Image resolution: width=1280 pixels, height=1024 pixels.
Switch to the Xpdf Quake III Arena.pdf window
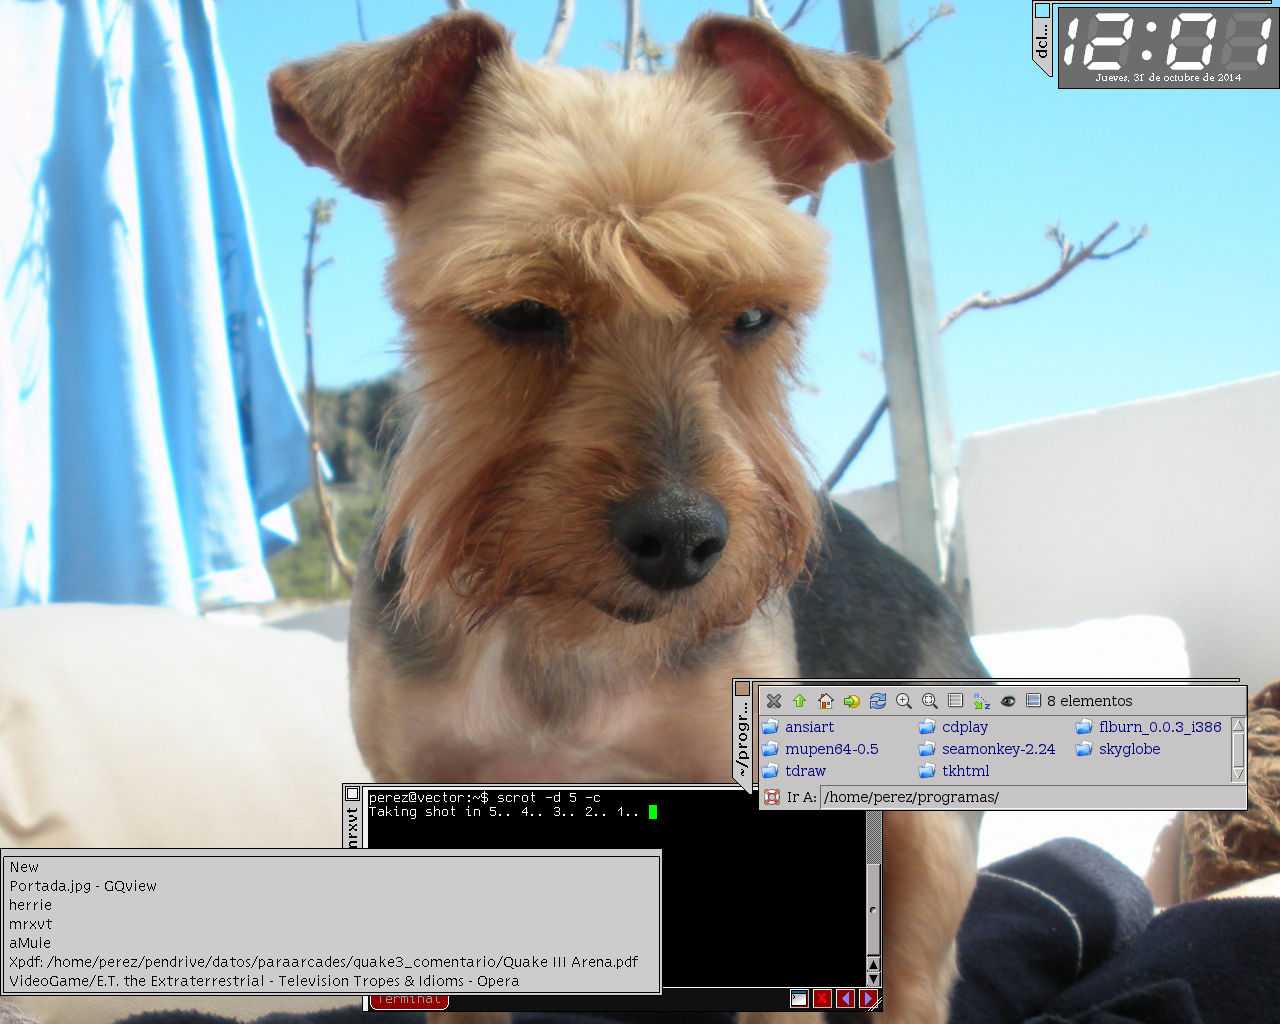coord(331,962)
